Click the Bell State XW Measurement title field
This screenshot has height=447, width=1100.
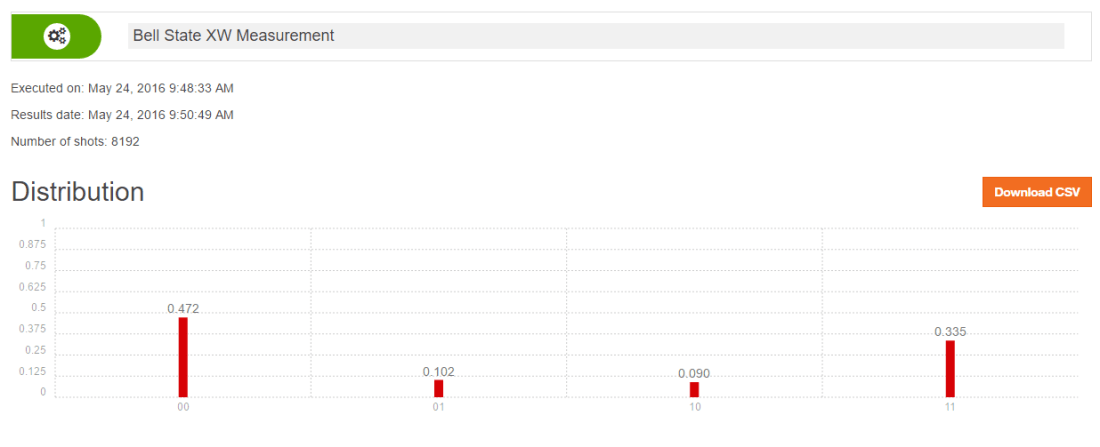[x=596, y=36]
